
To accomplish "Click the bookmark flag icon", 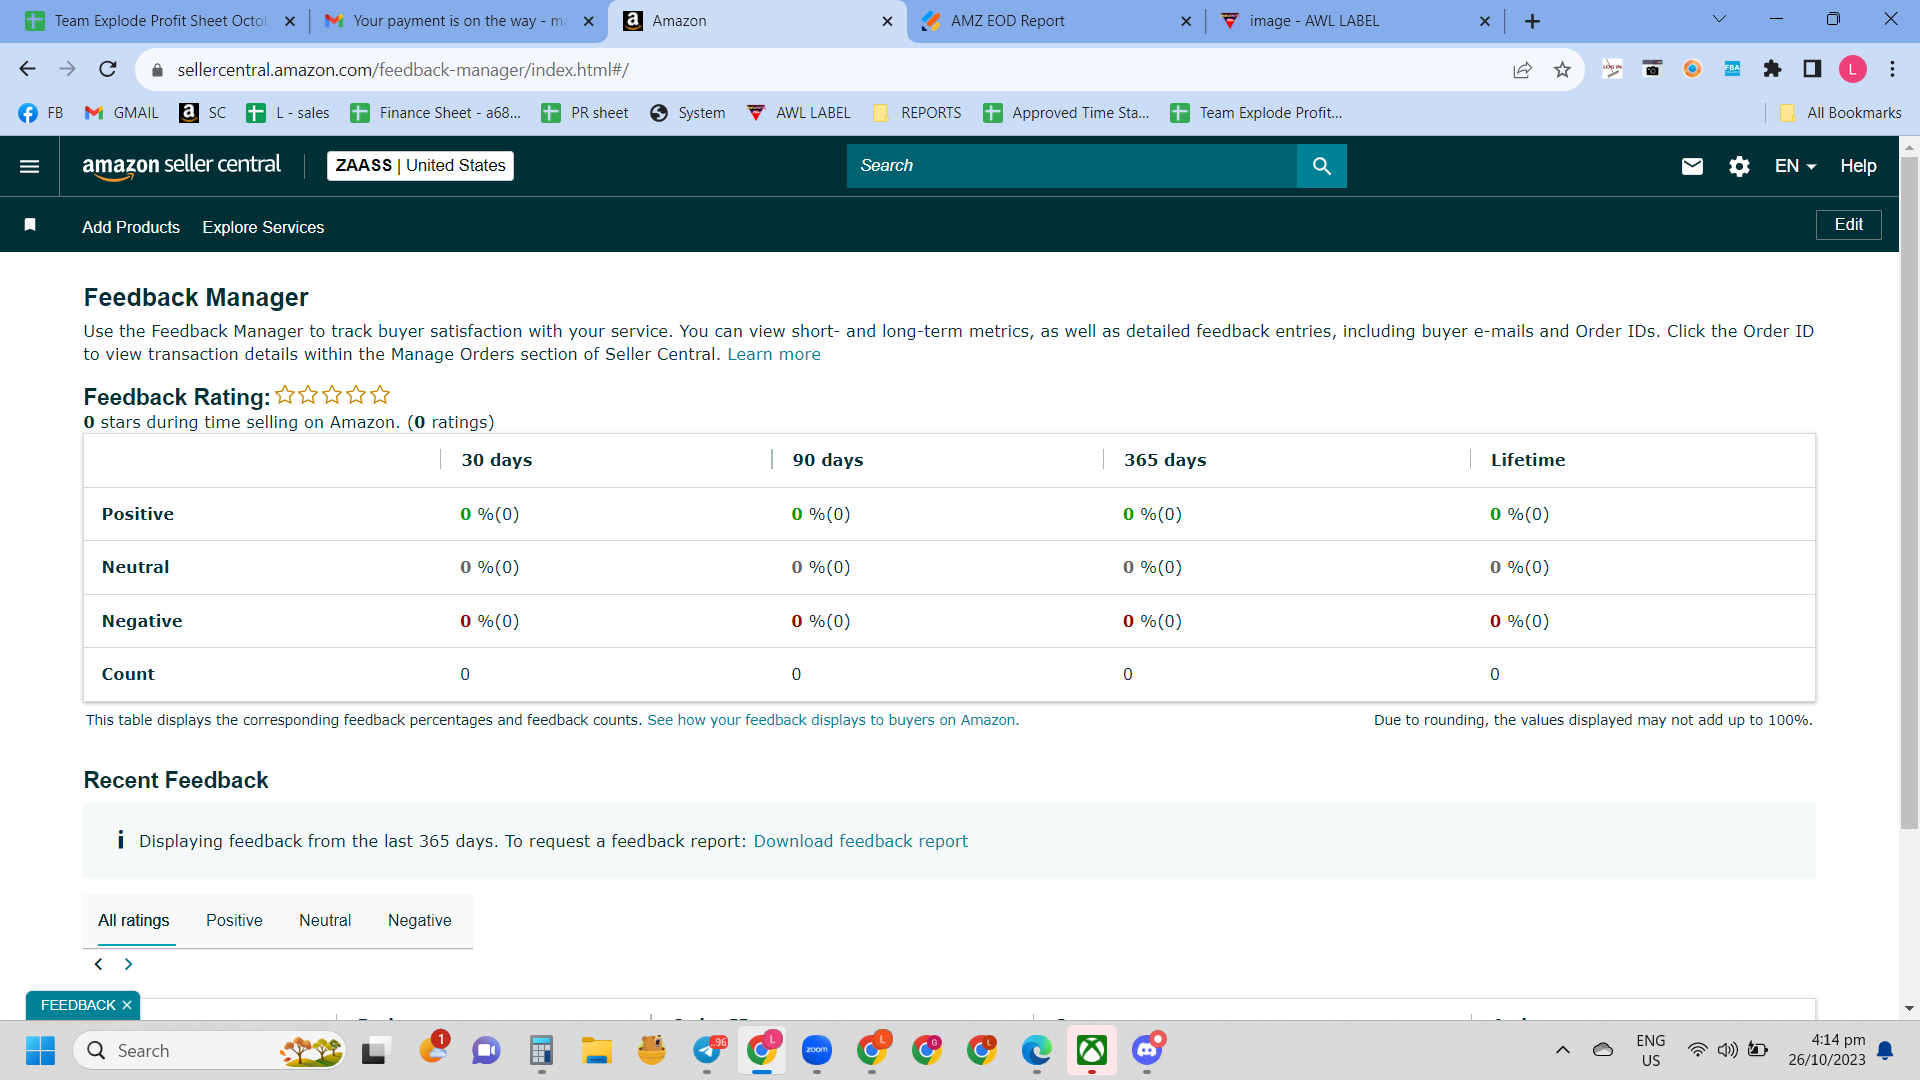I will point(30,225).
